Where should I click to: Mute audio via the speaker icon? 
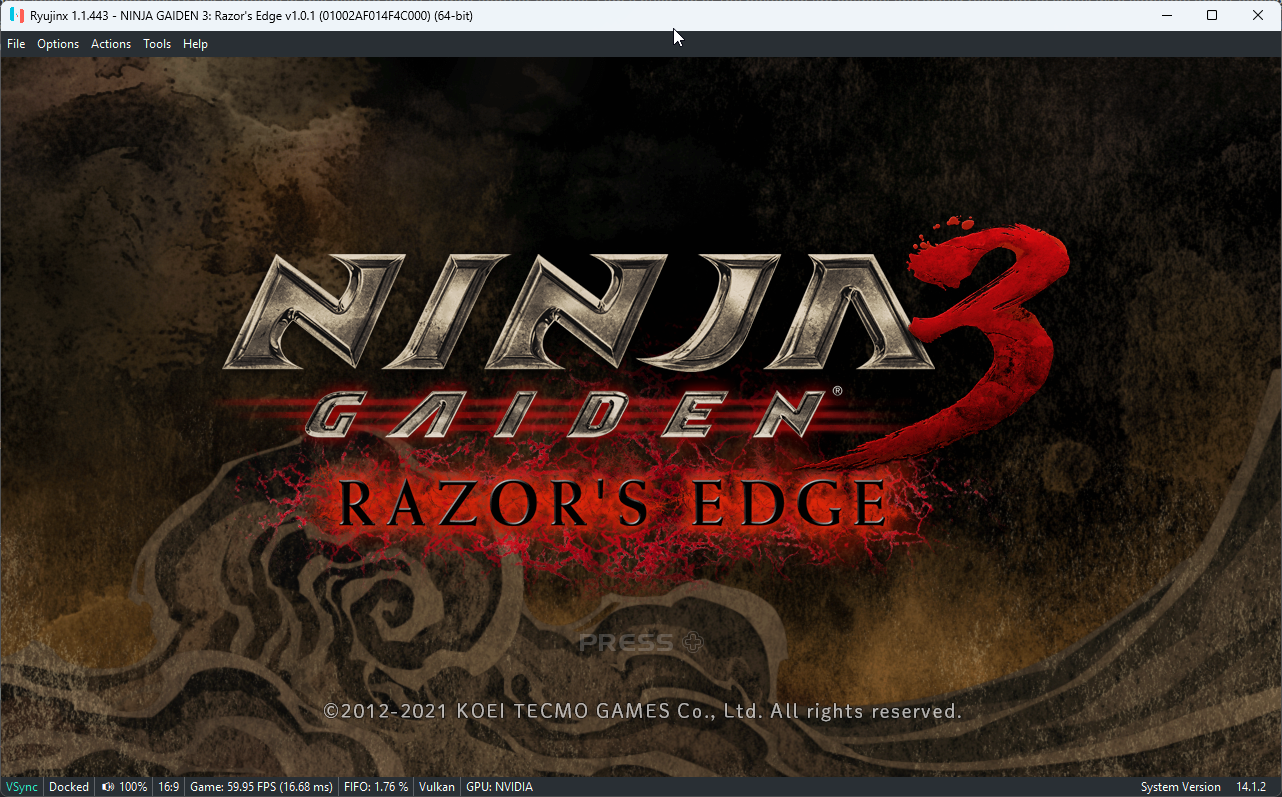pos(107,787)
